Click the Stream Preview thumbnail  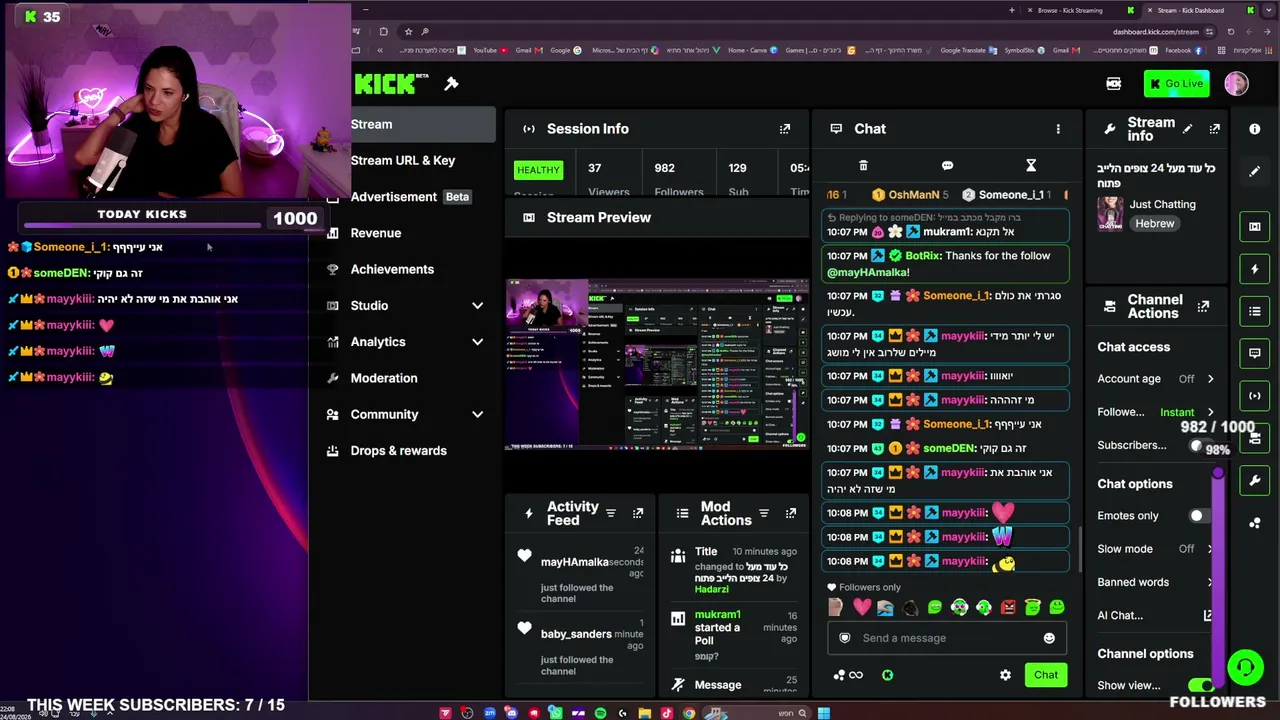(x=657, y=364)
